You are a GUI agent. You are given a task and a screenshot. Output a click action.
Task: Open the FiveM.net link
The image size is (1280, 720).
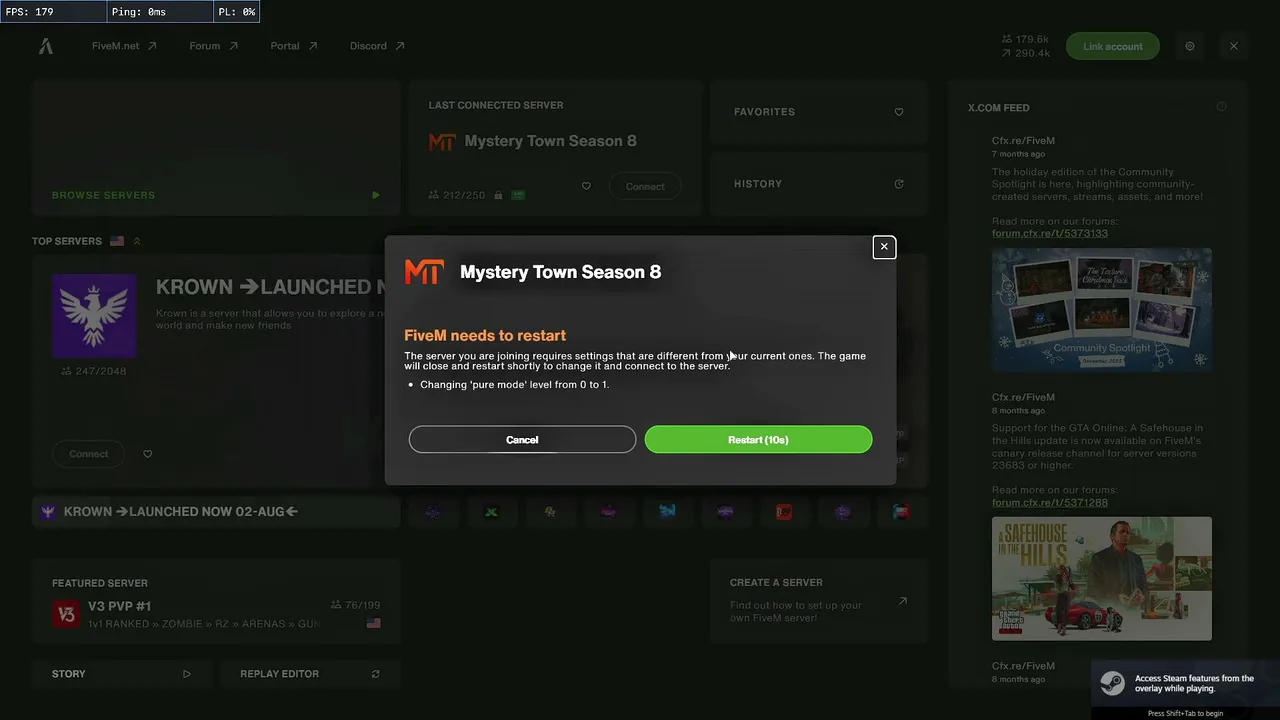[124, 46]
